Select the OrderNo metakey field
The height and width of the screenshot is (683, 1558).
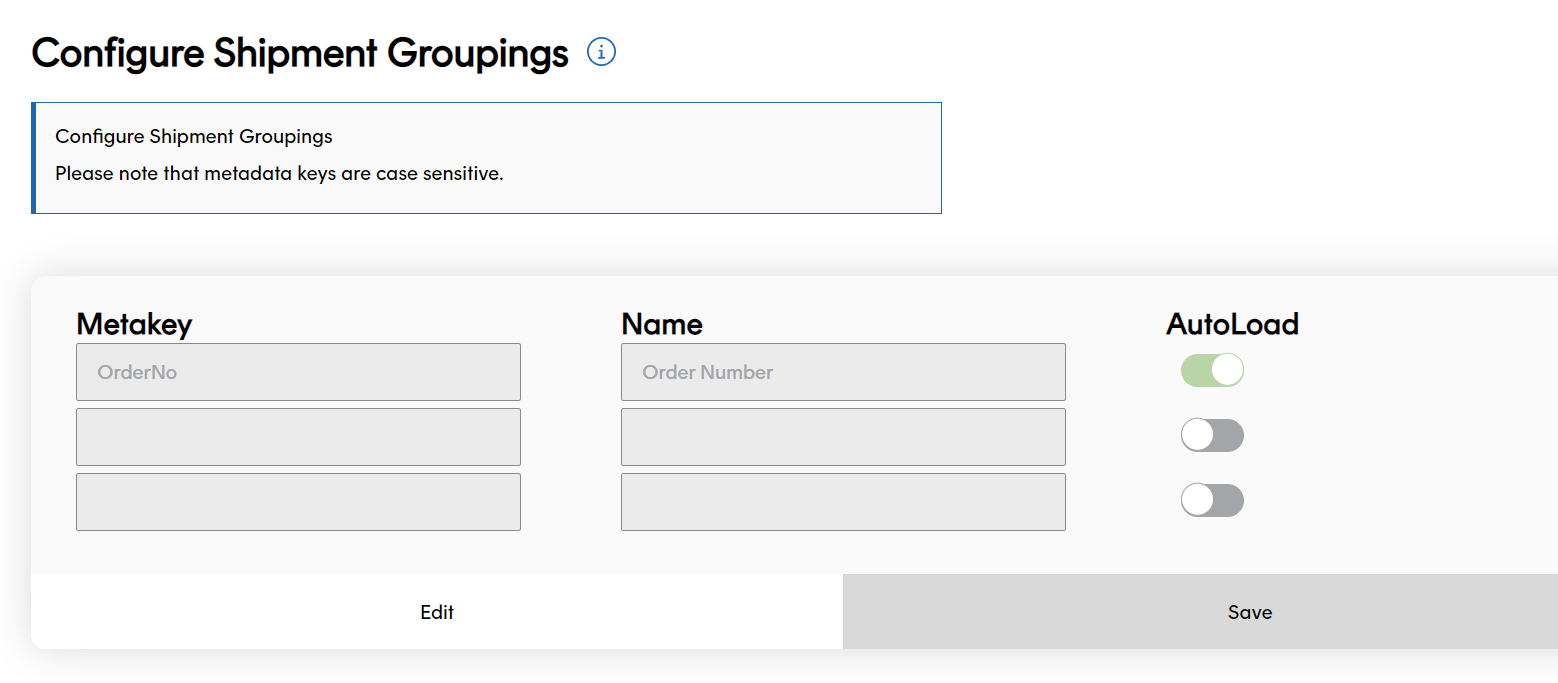pos(298,371)
